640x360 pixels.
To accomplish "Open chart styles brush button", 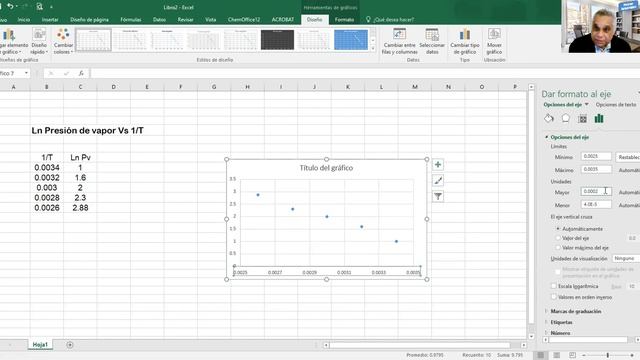I will point(438,180).
